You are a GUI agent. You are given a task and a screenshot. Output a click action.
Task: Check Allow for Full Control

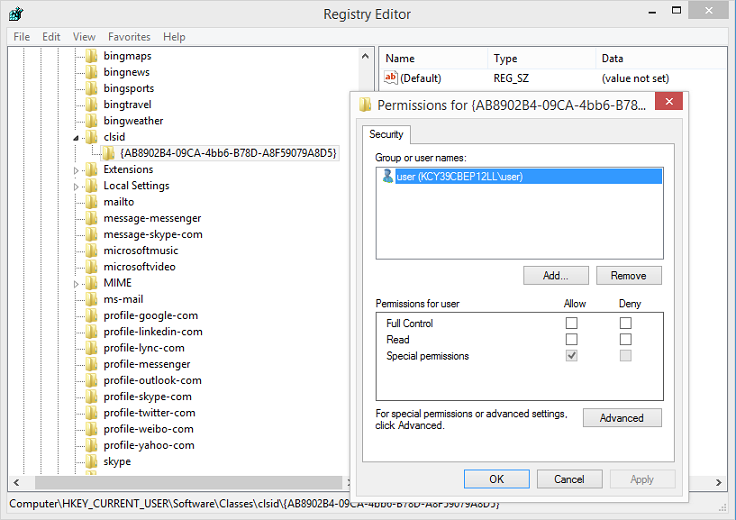(x=571, y=323)
